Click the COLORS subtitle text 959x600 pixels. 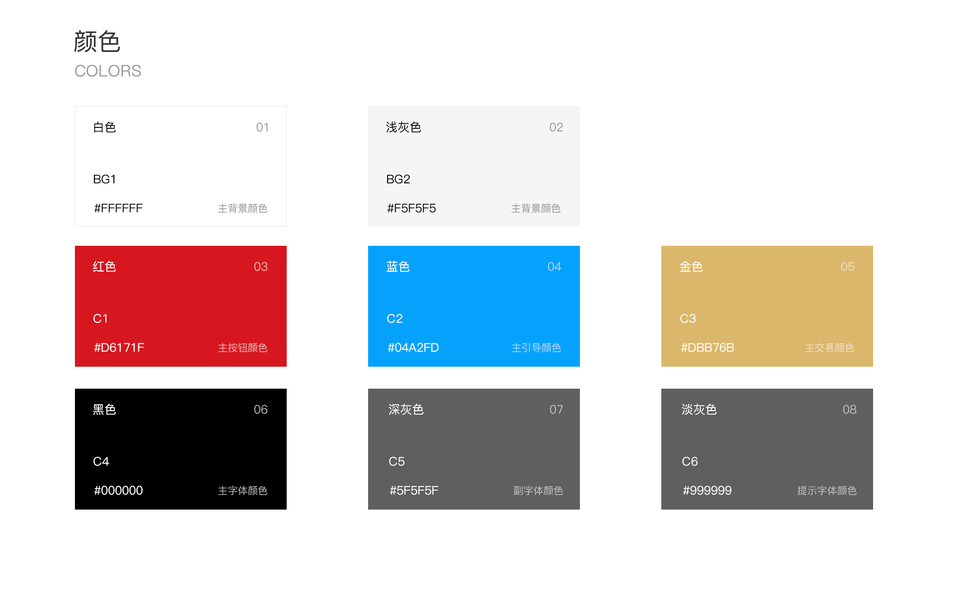tap(108, 71)
